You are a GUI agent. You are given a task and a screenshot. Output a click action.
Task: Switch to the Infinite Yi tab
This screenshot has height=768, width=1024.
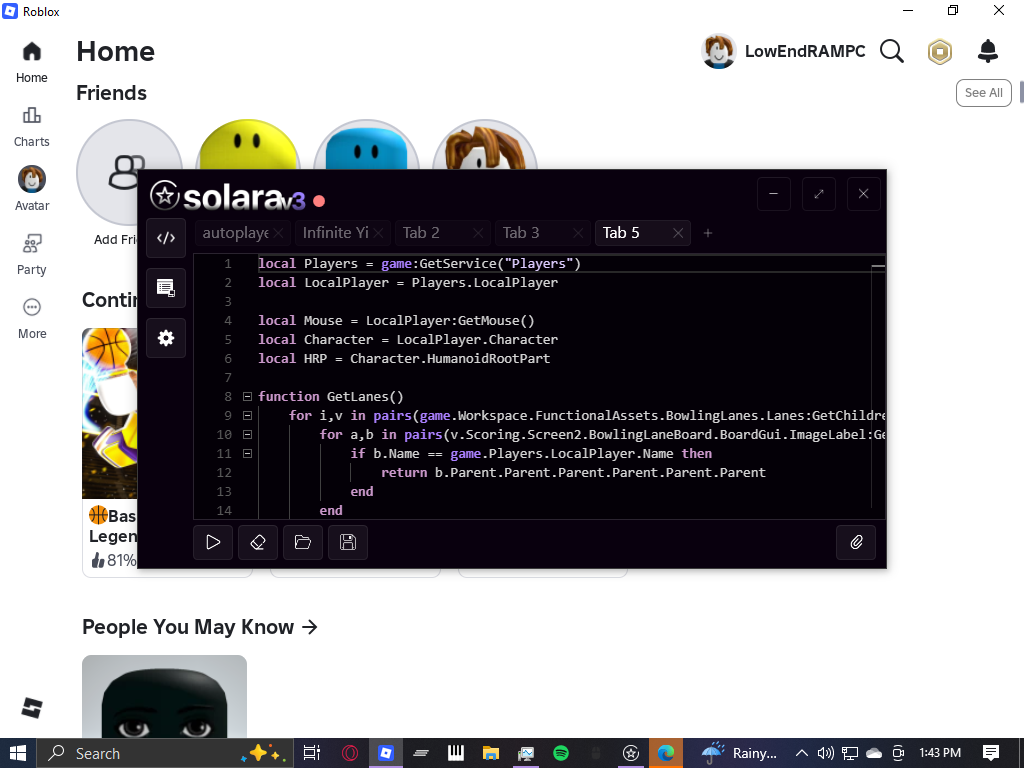coord(336,233)
